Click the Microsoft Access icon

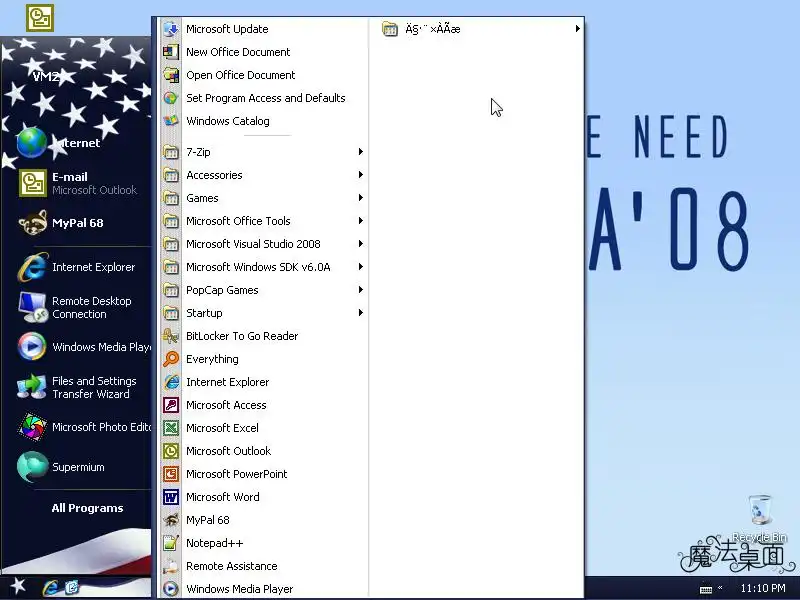pyautogui.click(x=171, y=405)
